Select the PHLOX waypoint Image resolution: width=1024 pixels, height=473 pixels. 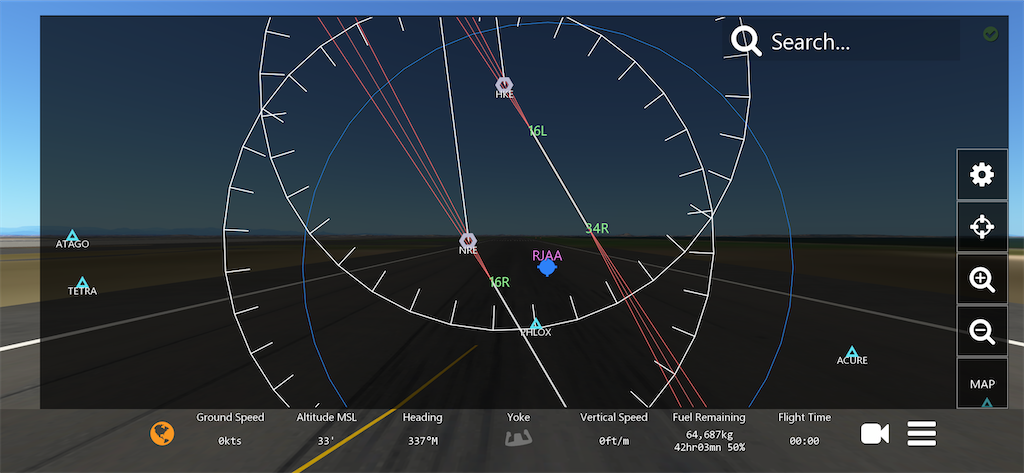click(x=536, y=327)
